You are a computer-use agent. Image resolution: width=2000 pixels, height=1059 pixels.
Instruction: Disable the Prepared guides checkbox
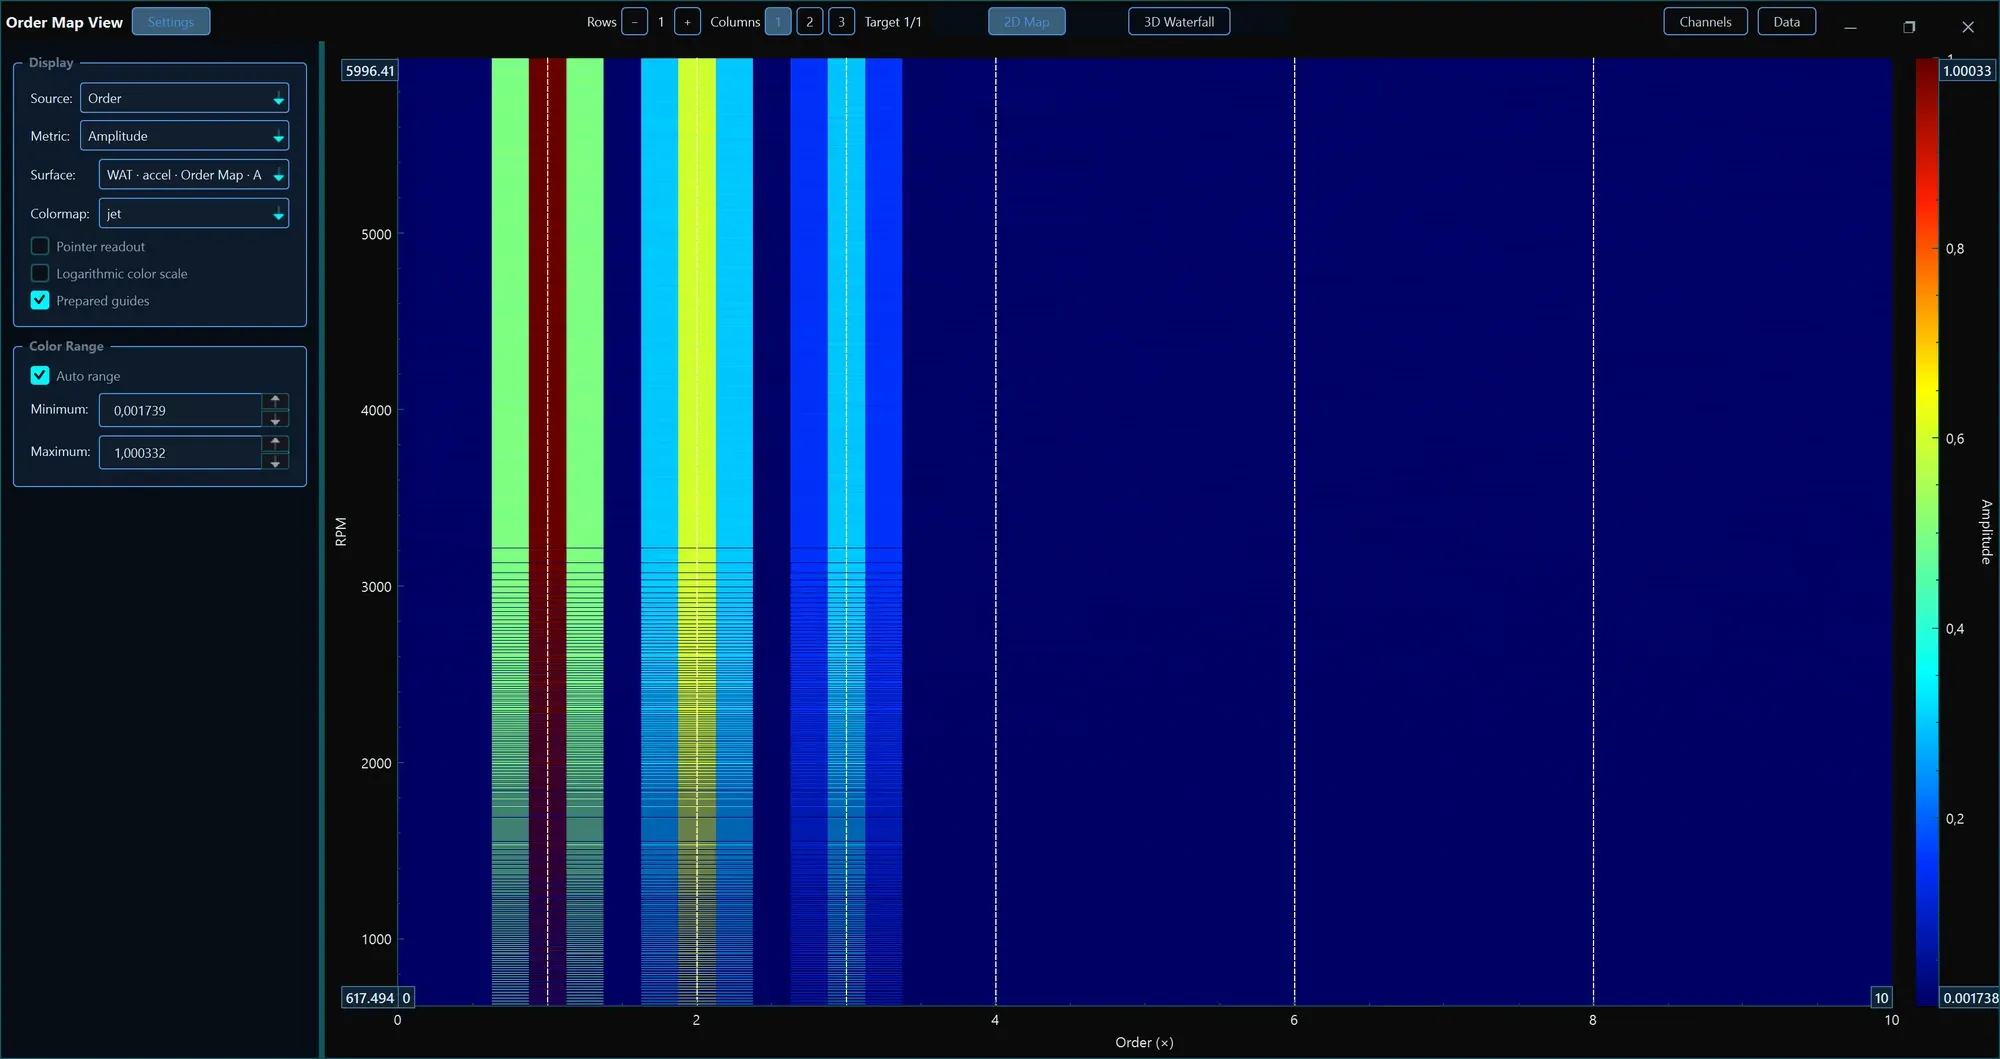point(40,300)
